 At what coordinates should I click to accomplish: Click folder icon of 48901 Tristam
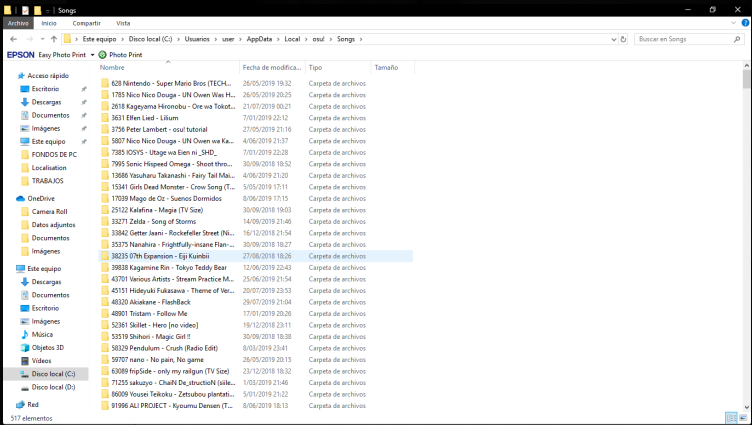click(105, 314)
